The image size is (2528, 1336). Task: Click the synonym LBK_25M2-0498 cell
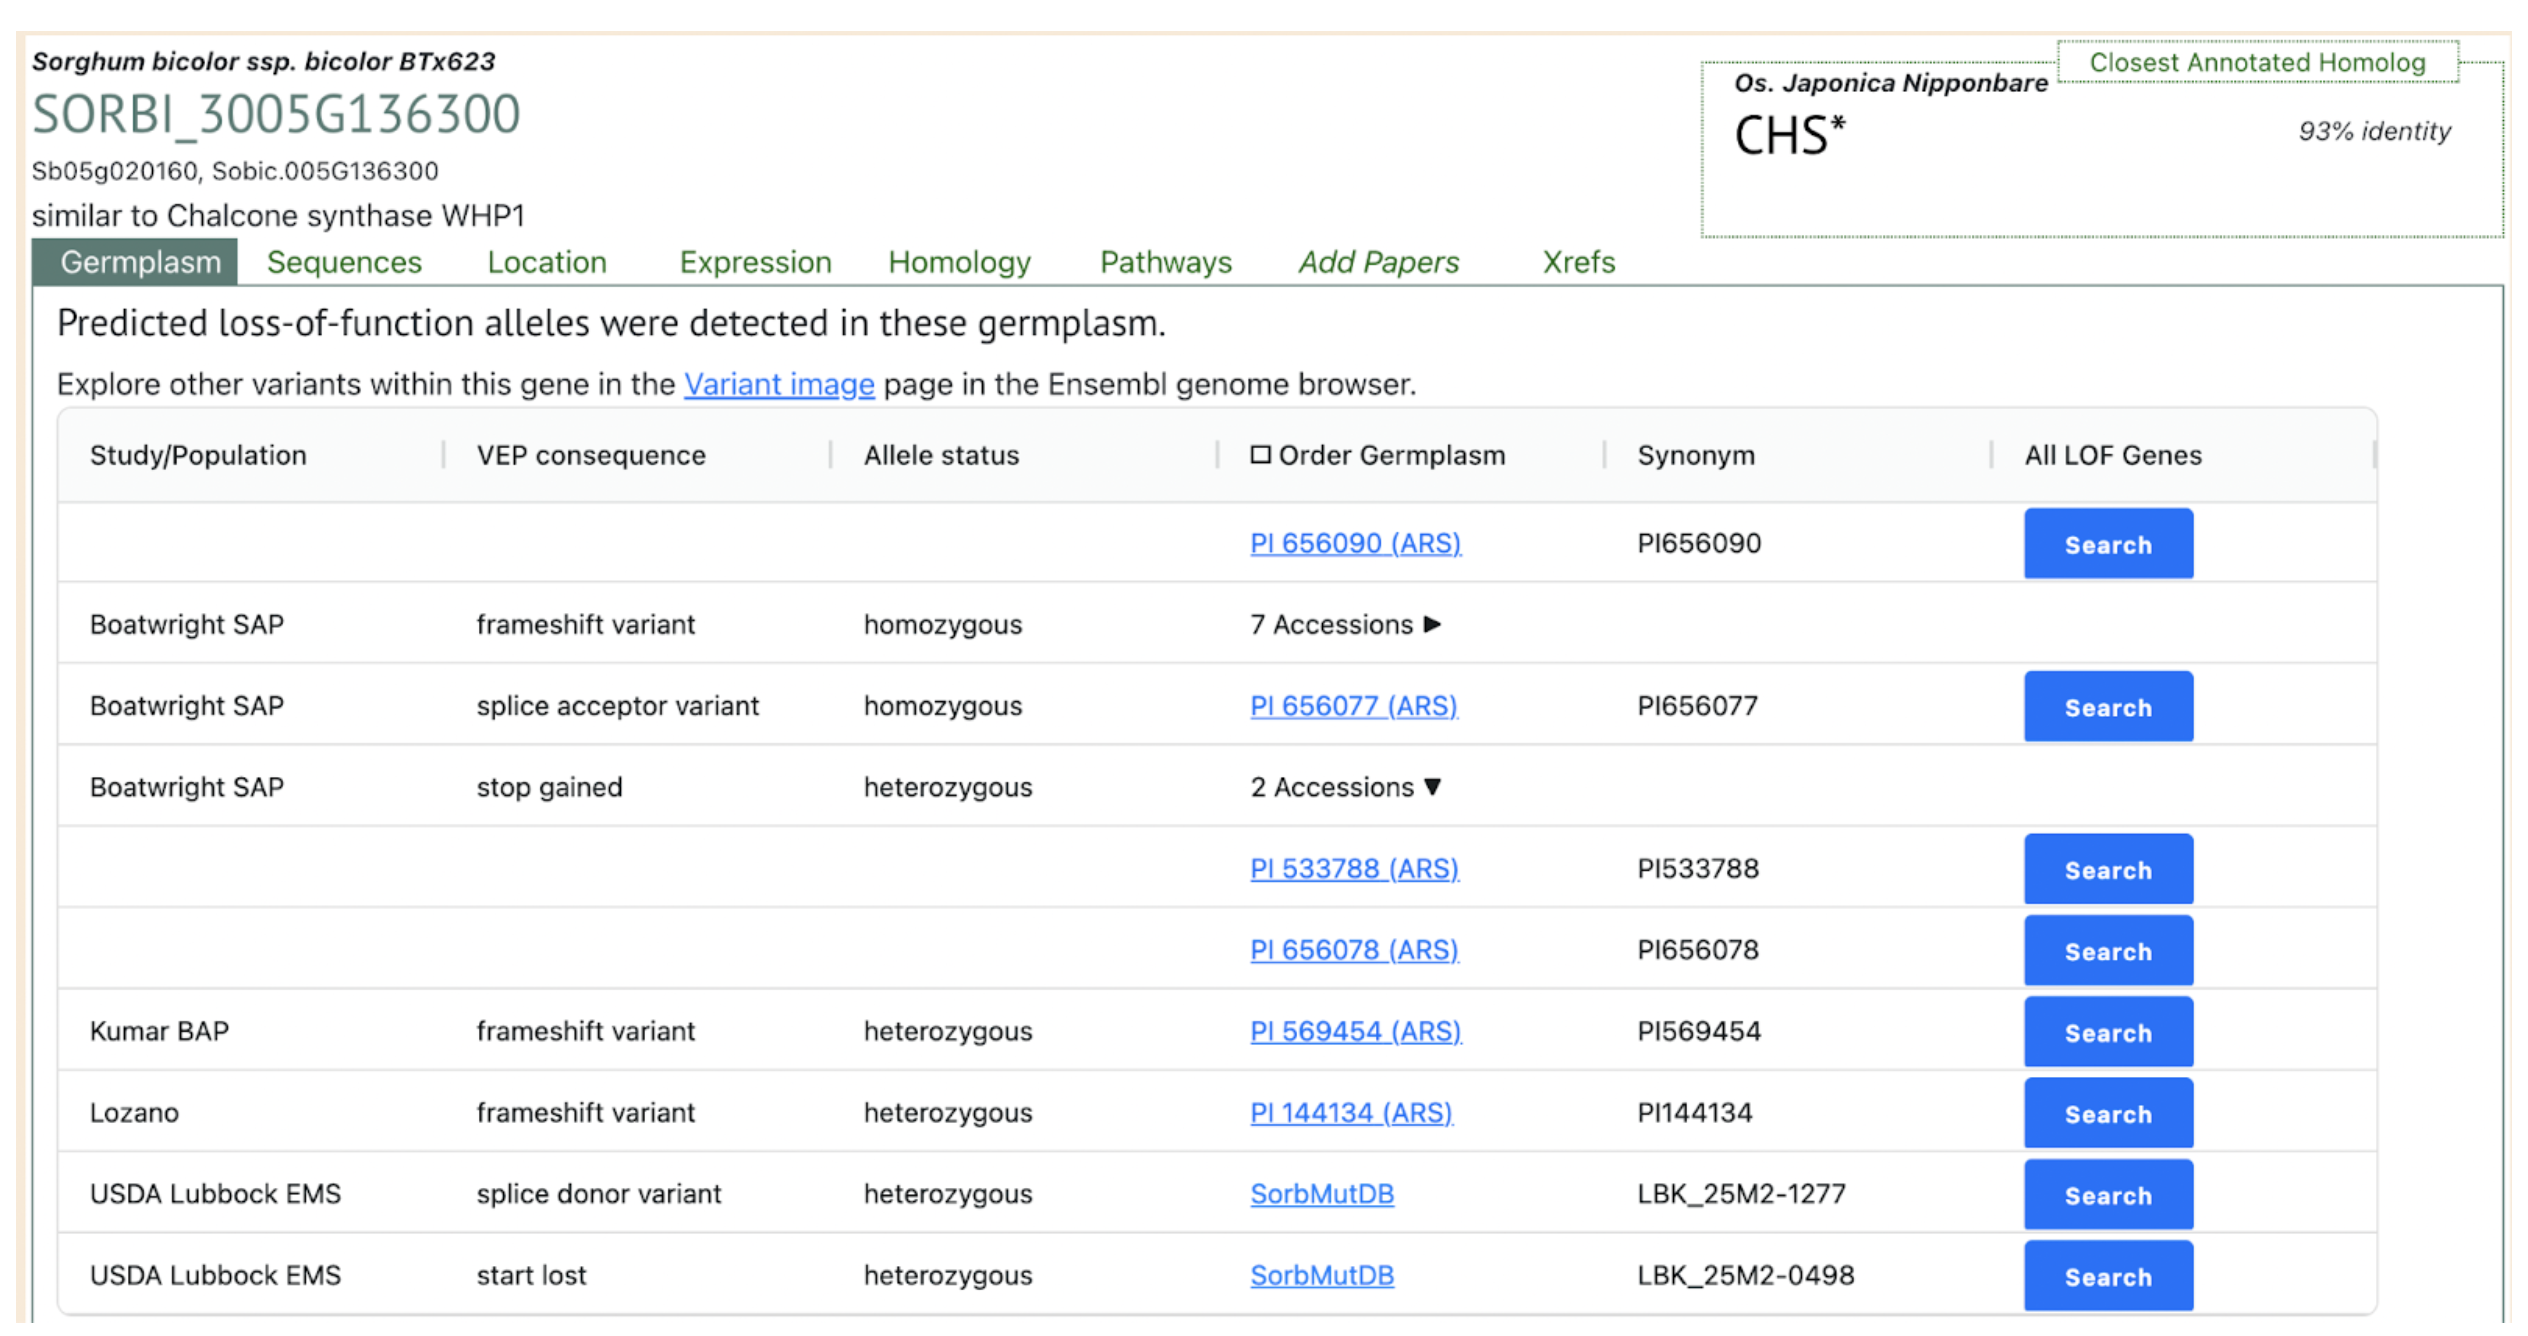coord(1745,1276)
